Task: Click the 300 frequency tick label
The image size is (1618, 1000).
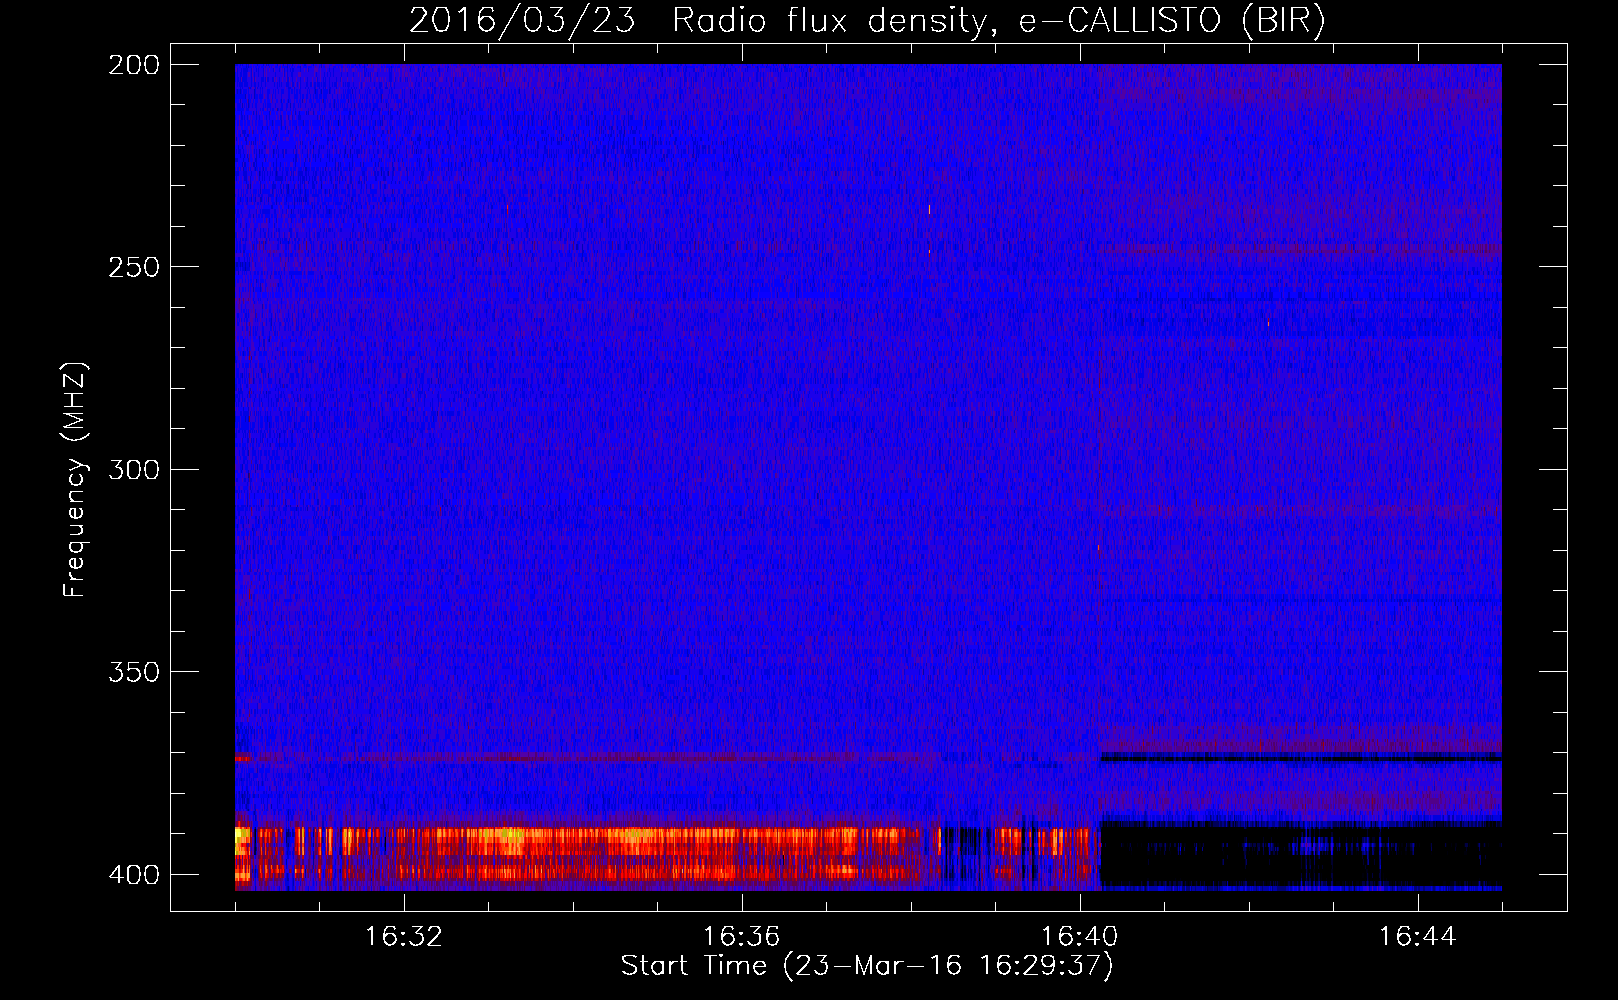Action: pyautogui.click(x=134, y=469)
